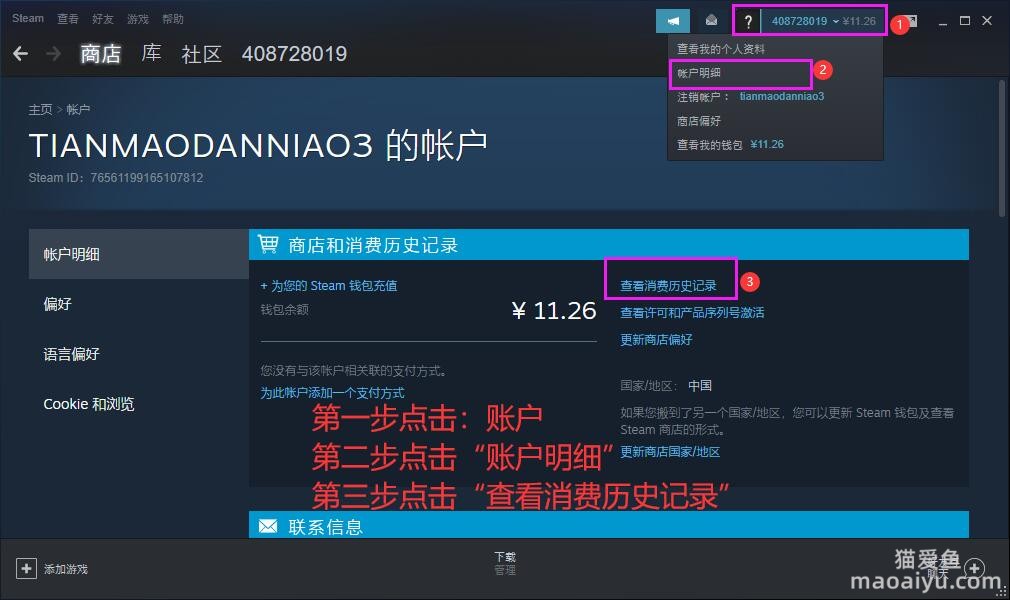Open the 查看 menu

(x=68, y=19)
